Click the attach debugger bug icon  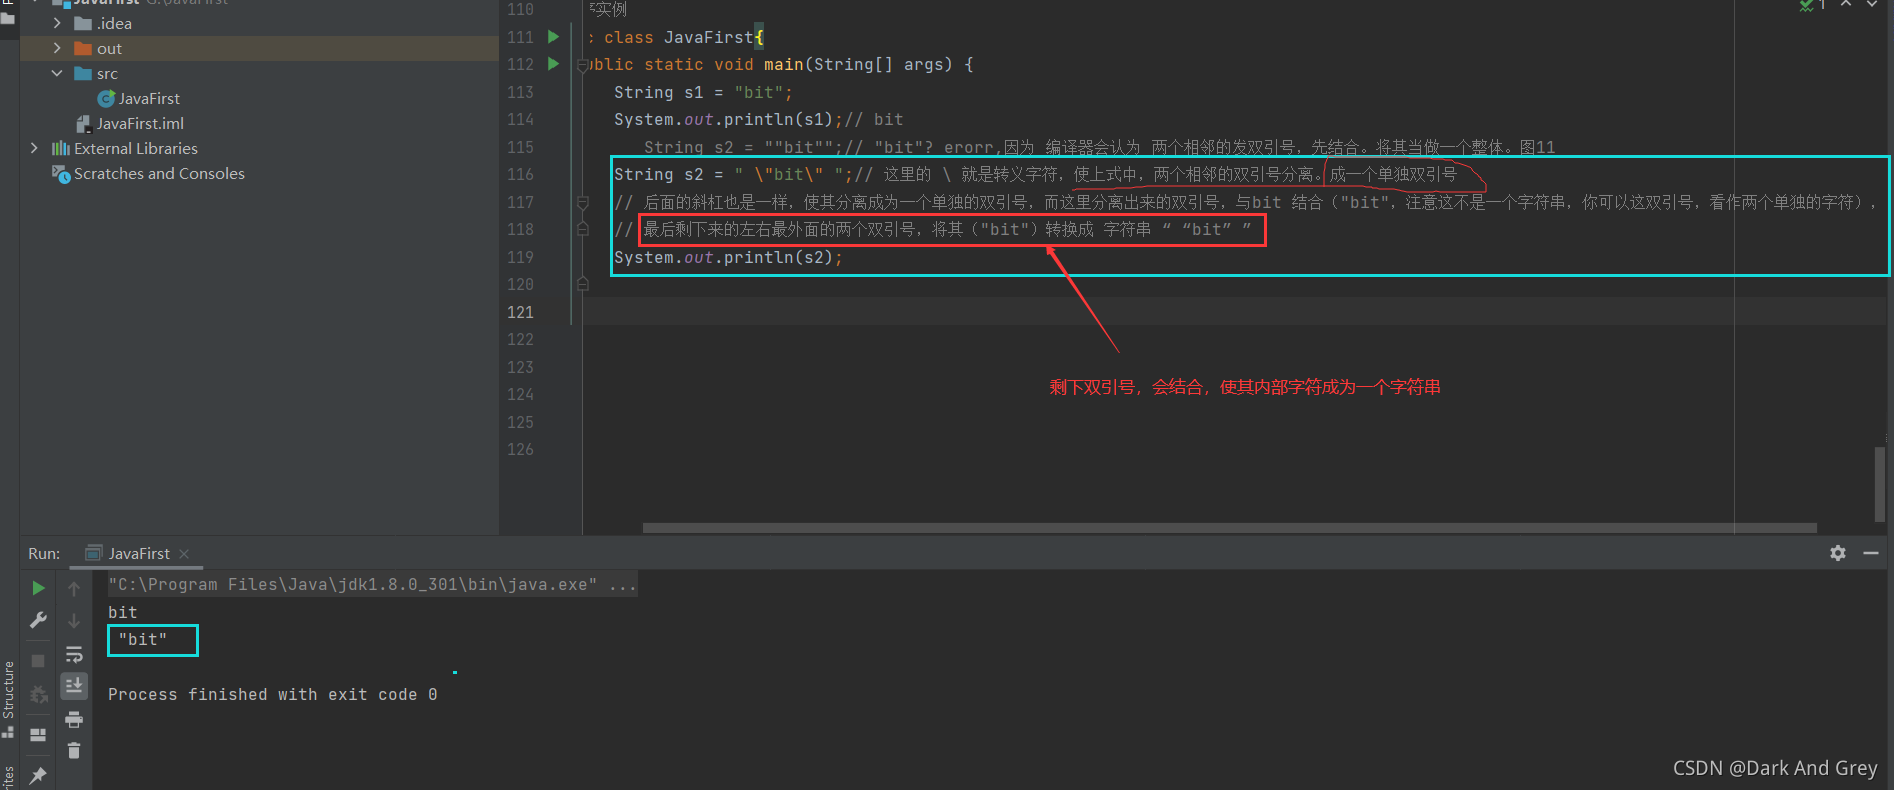click(38, 694)
